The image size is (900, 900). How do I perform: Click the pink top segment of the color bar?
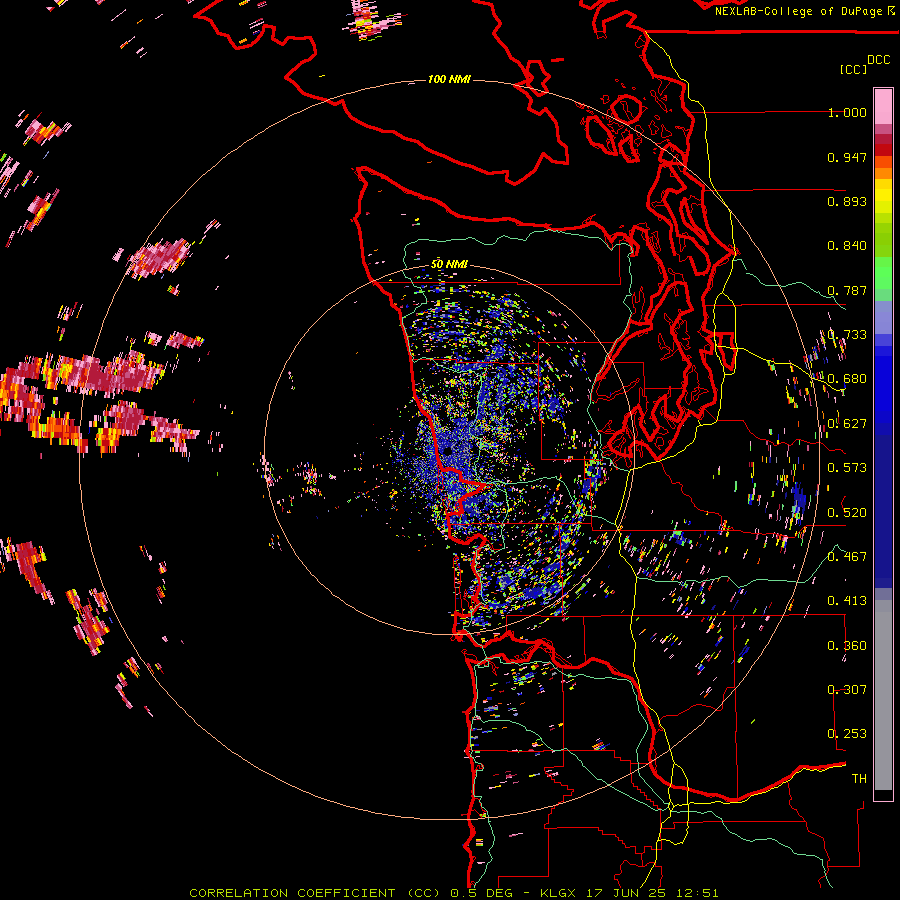[883, 106]
